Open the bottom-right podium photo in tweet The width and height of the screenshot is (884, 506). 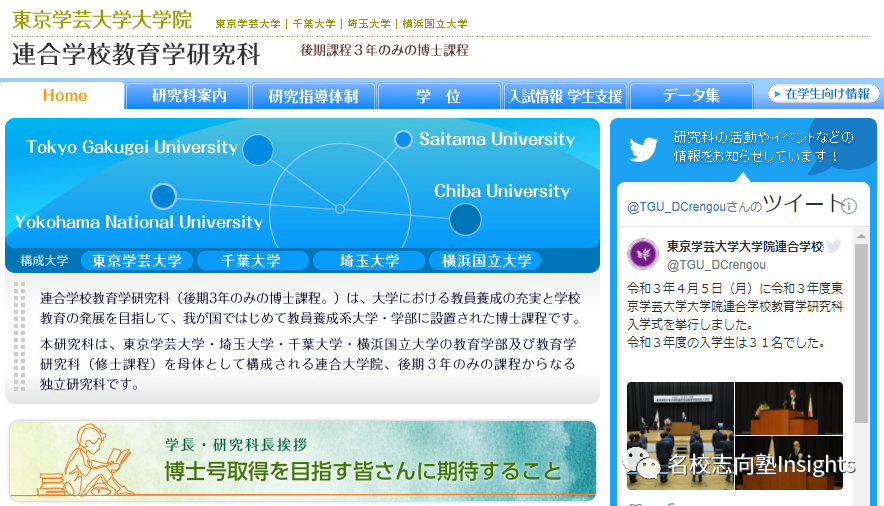click(x=789, y=463)
